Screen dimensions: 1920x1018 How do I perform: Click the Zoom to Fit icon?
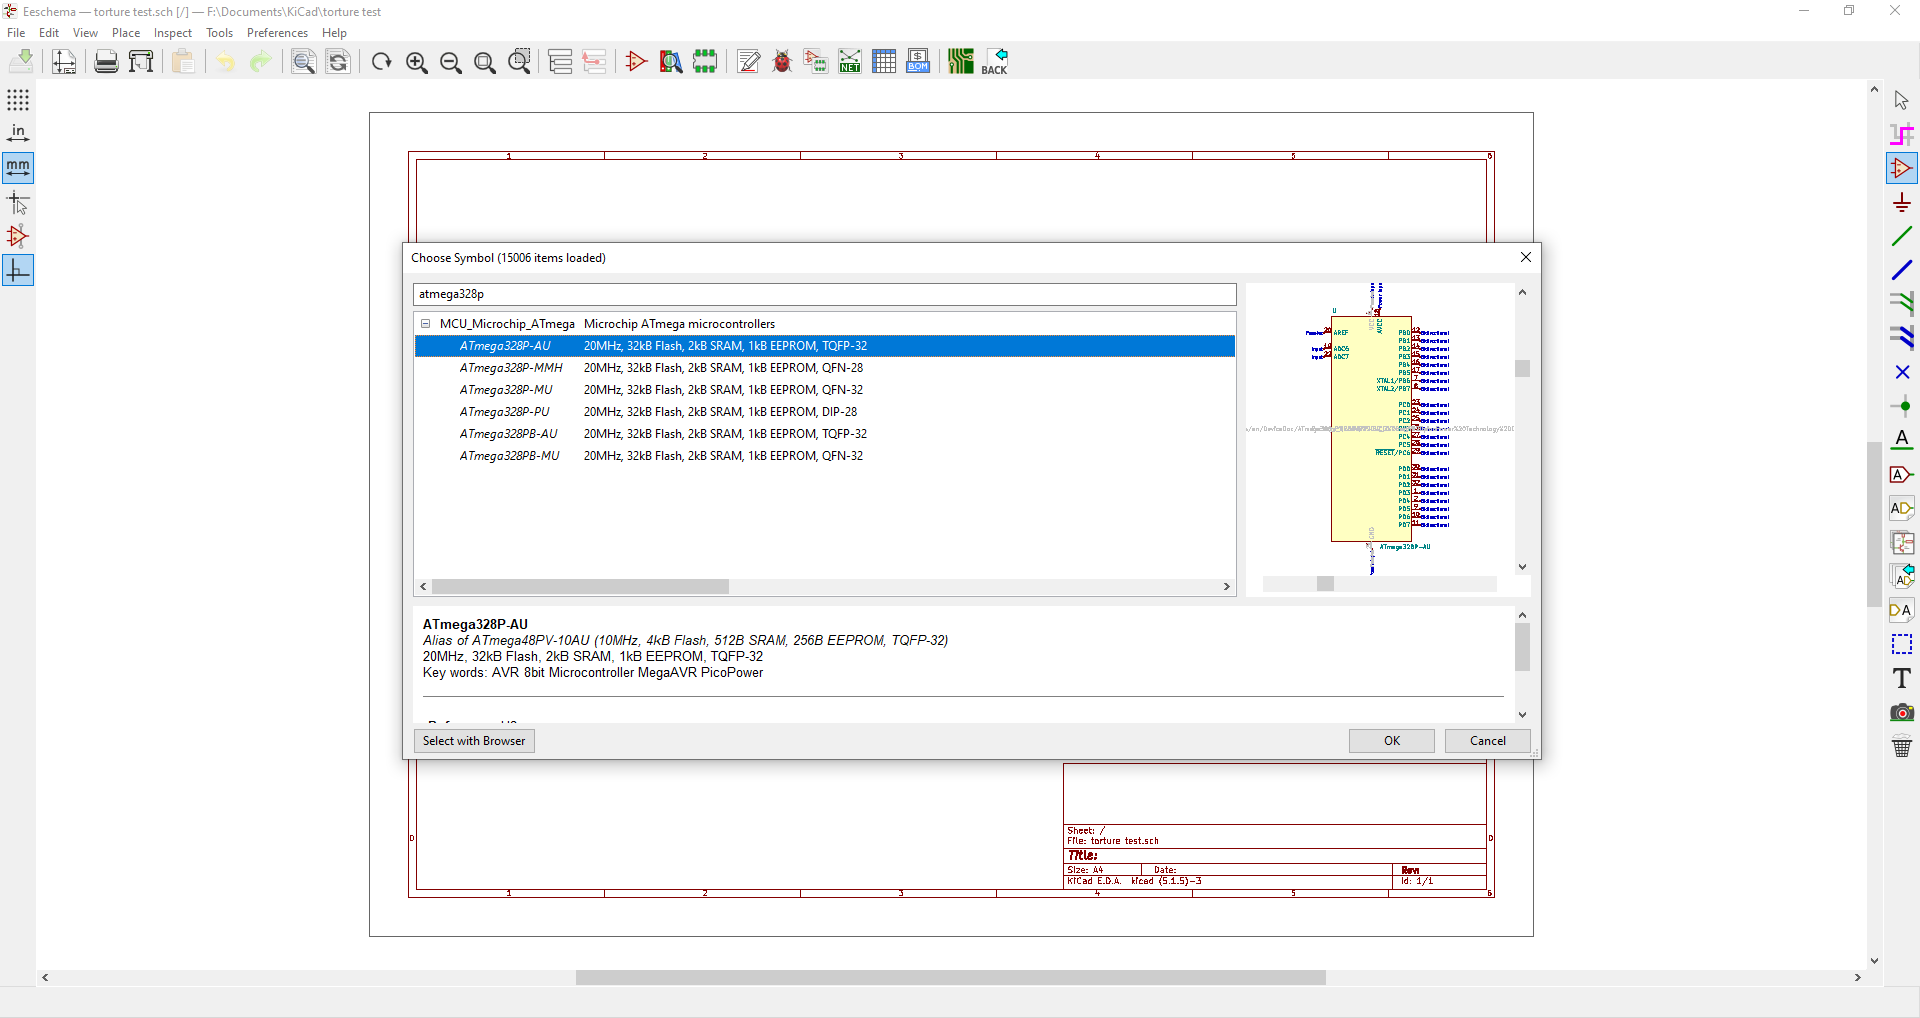485,62
